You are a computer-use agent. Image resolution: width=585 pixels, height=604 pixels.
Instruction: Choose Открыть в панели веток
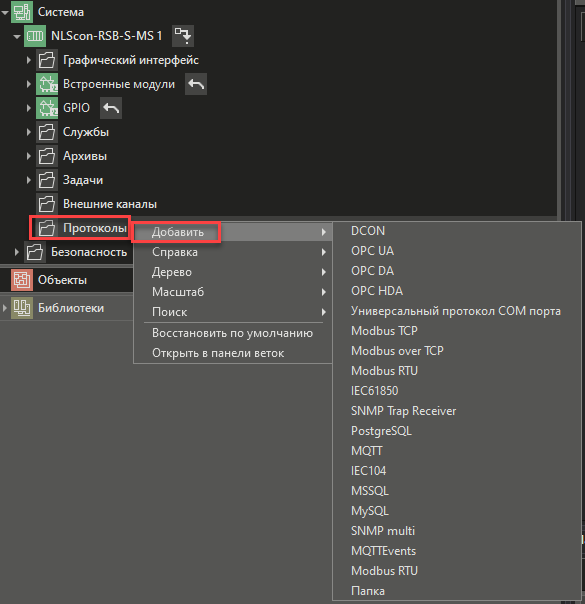pyautogui.click(x=233, y=353)
